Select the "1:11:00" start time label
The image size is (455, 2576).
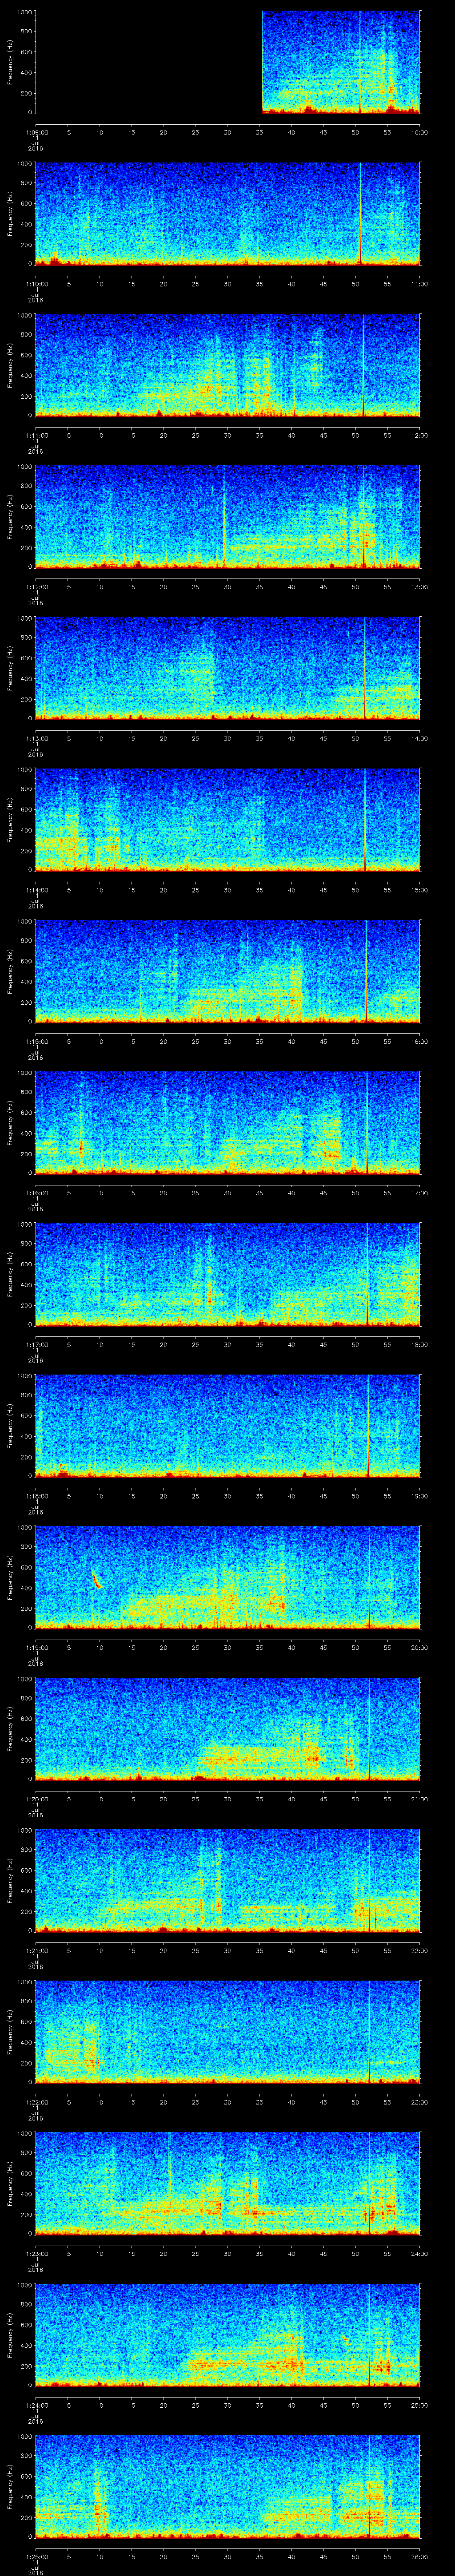pos(36,435)
